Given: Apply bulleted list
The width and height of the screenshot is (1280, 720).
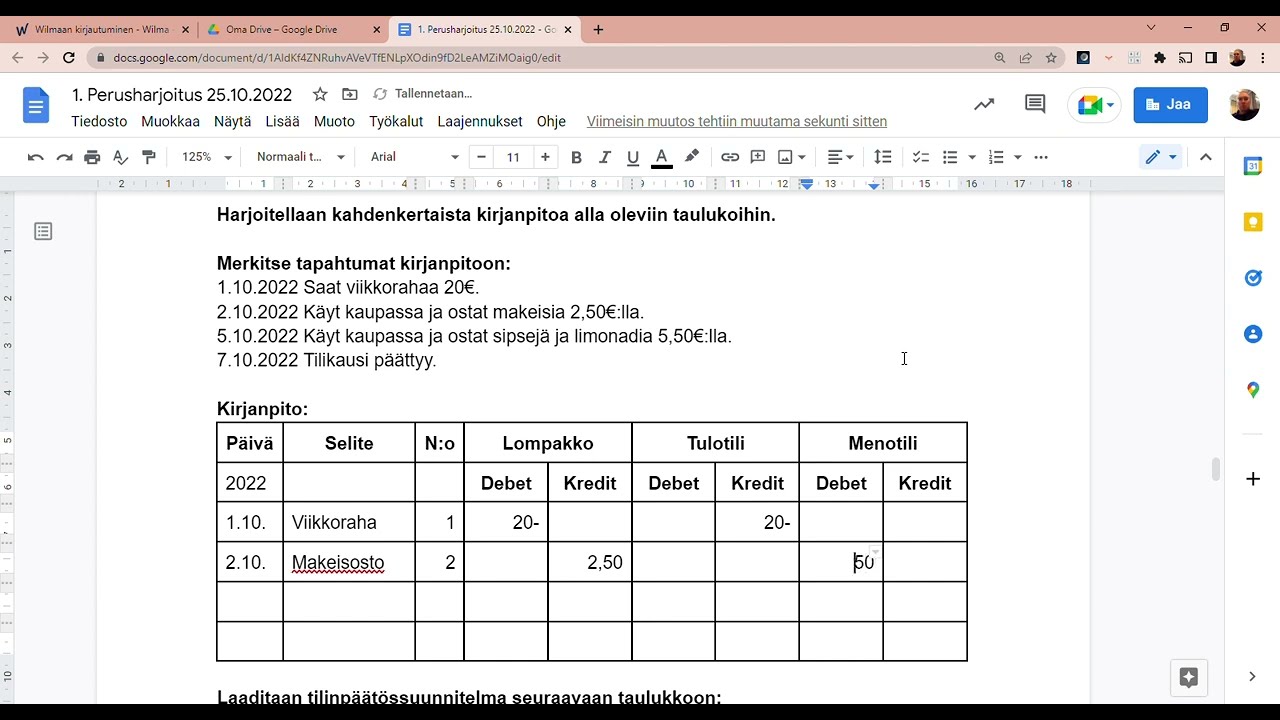Looking at the screenshot, I should pyautogui.click(x=950, y=157).
